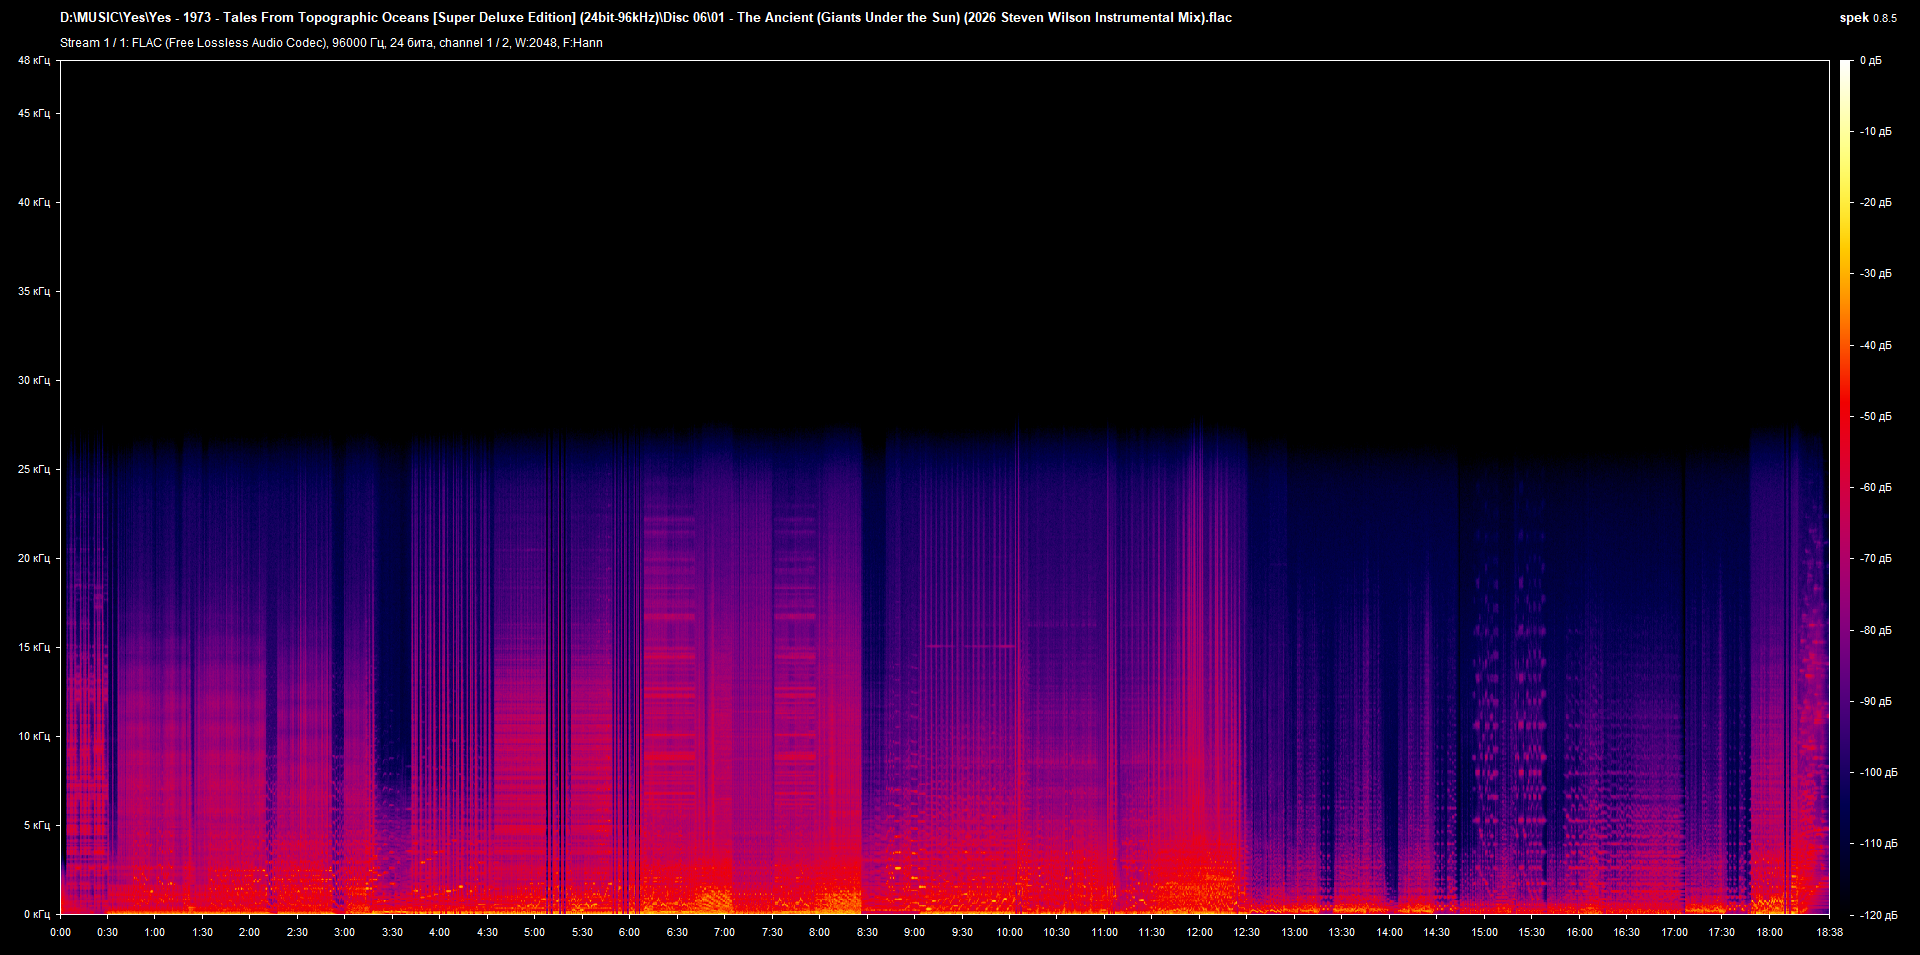The height and width of the screenshot is (955, 1920).
Task: Click the '7:00' time axis label
Action: tap(724, 933)
